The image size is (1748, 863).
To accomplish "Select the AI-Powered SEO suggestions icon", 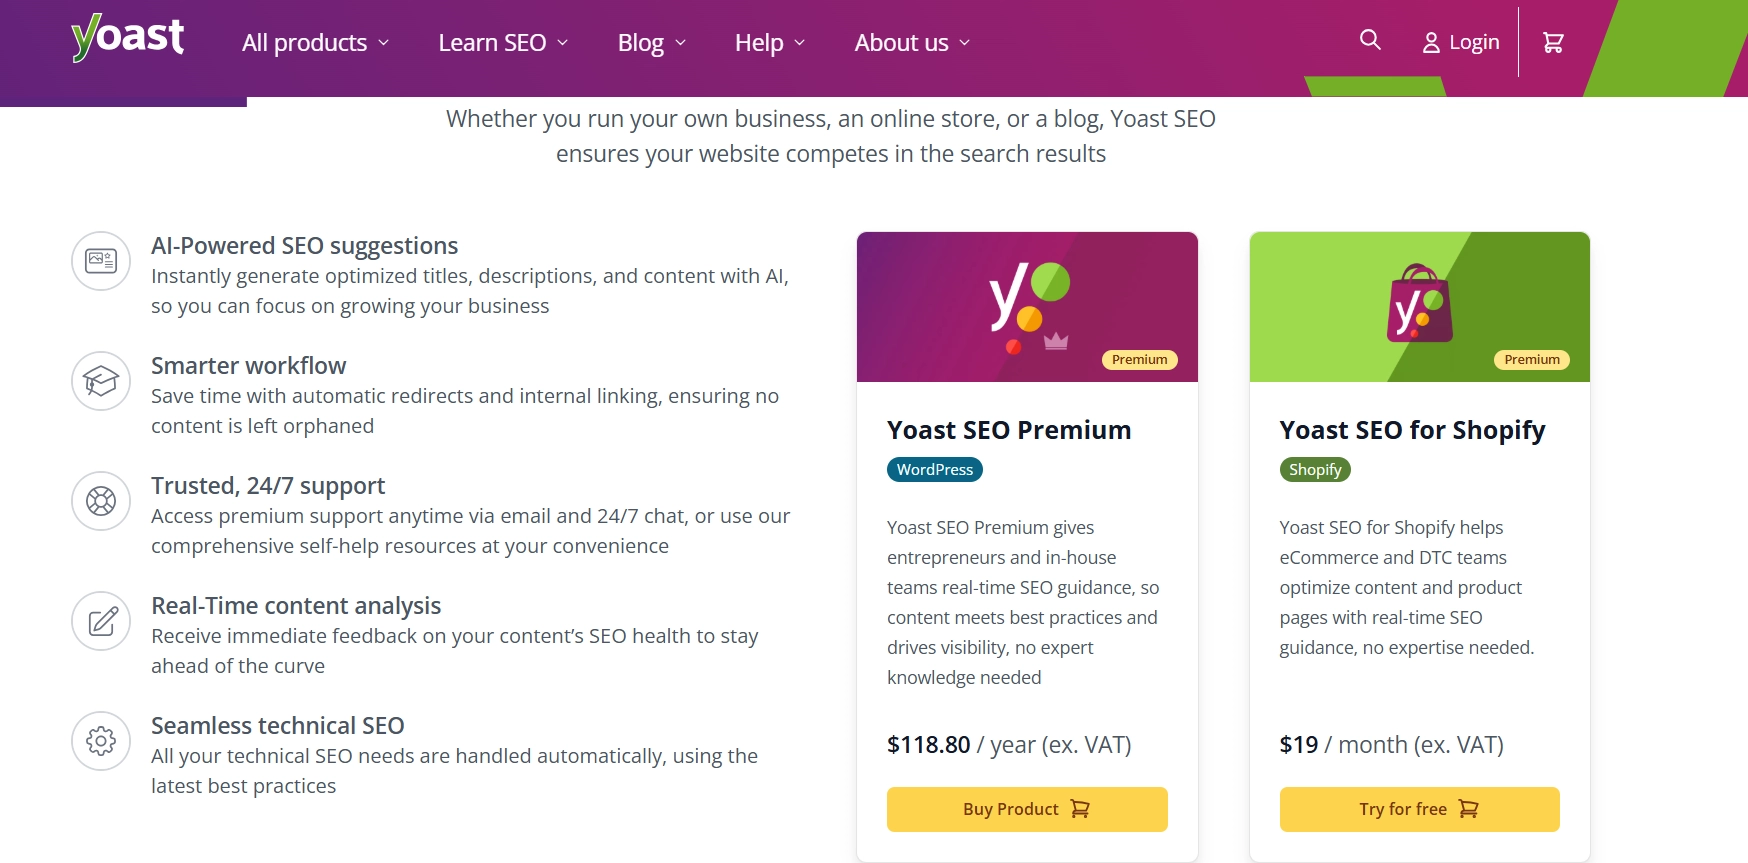I will point(100,261).
